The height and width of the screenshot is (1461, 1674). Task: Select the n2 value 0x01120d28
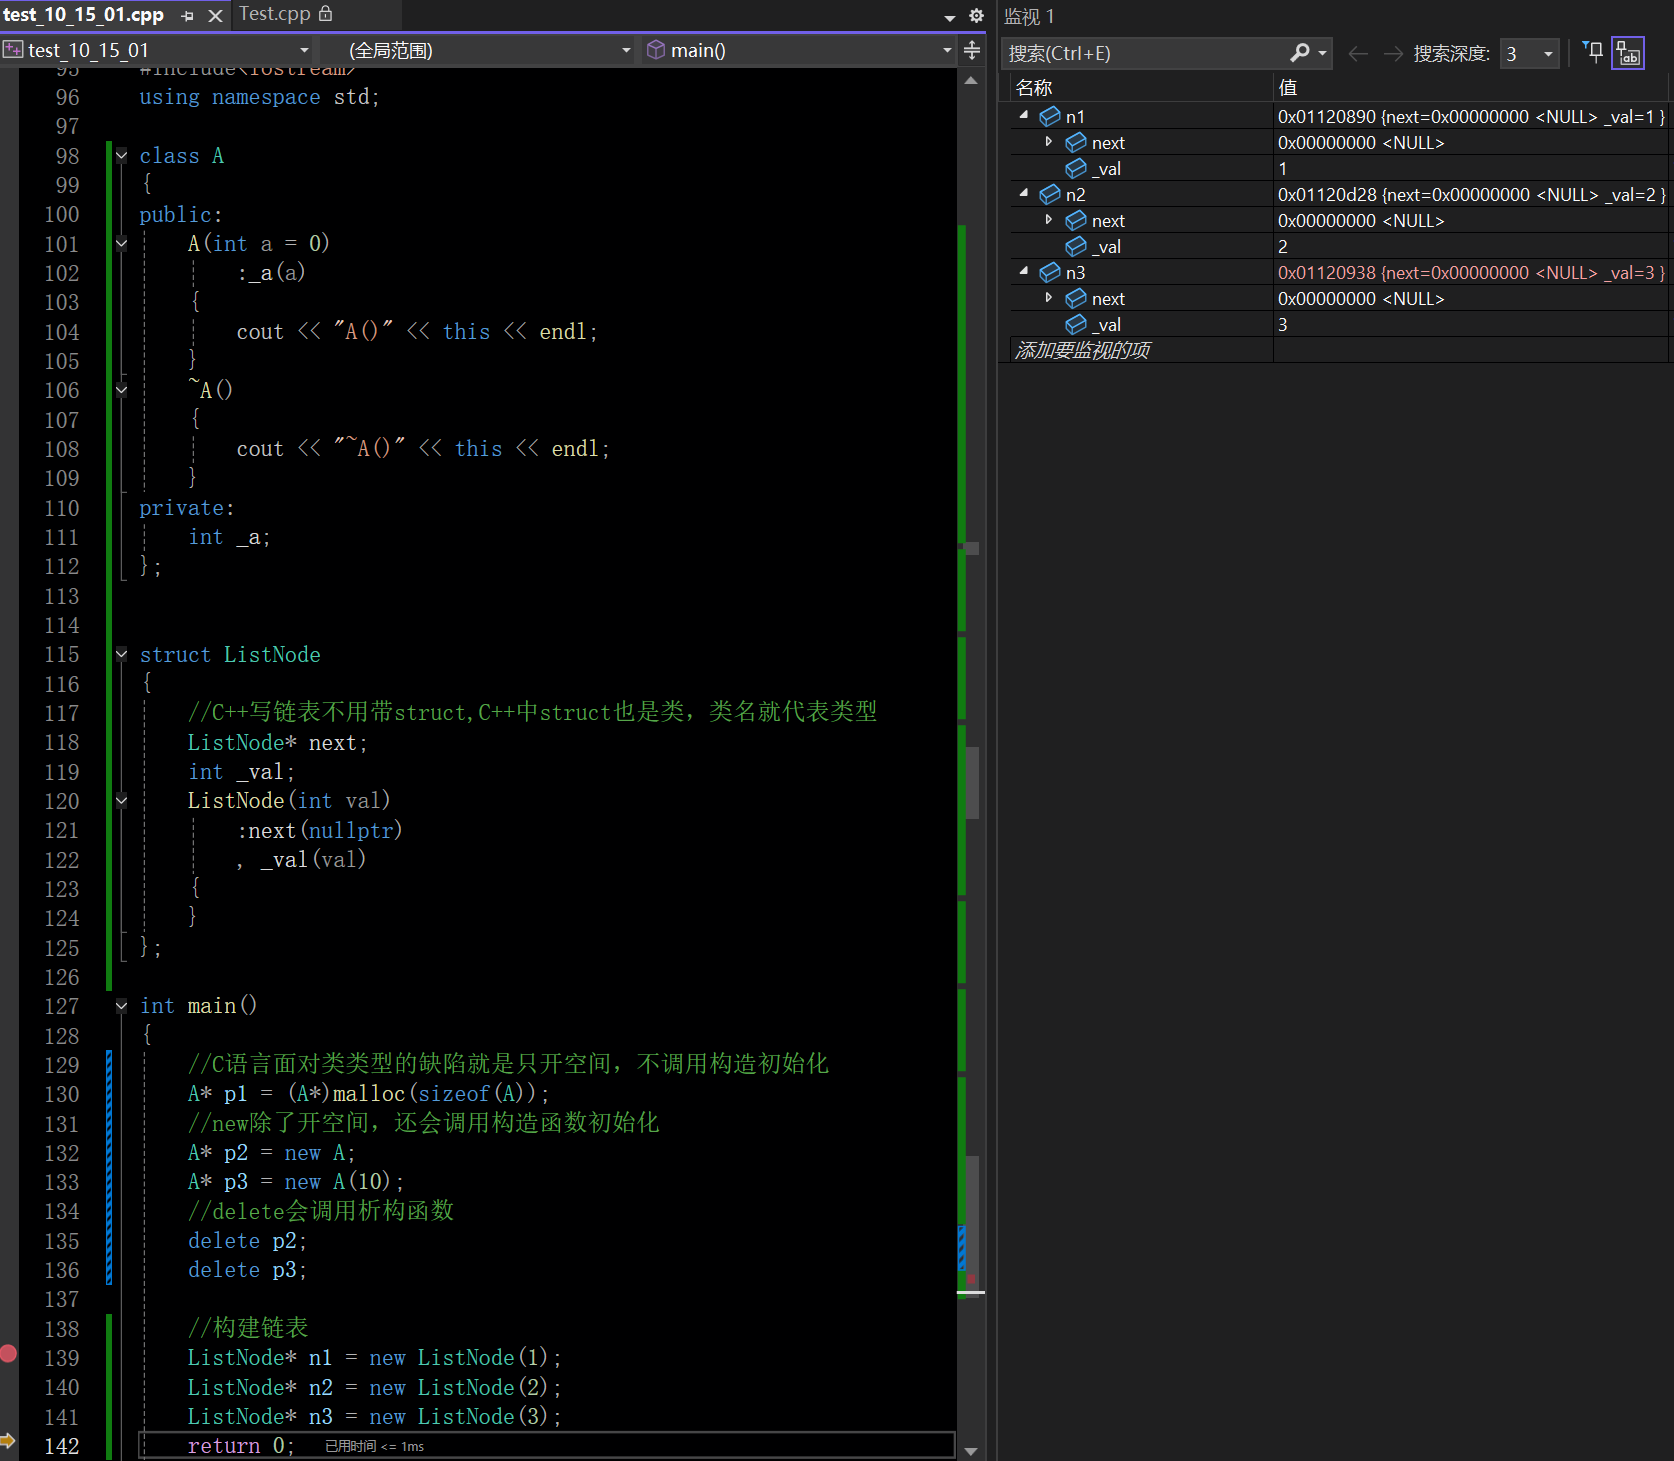pos(1327,195)
